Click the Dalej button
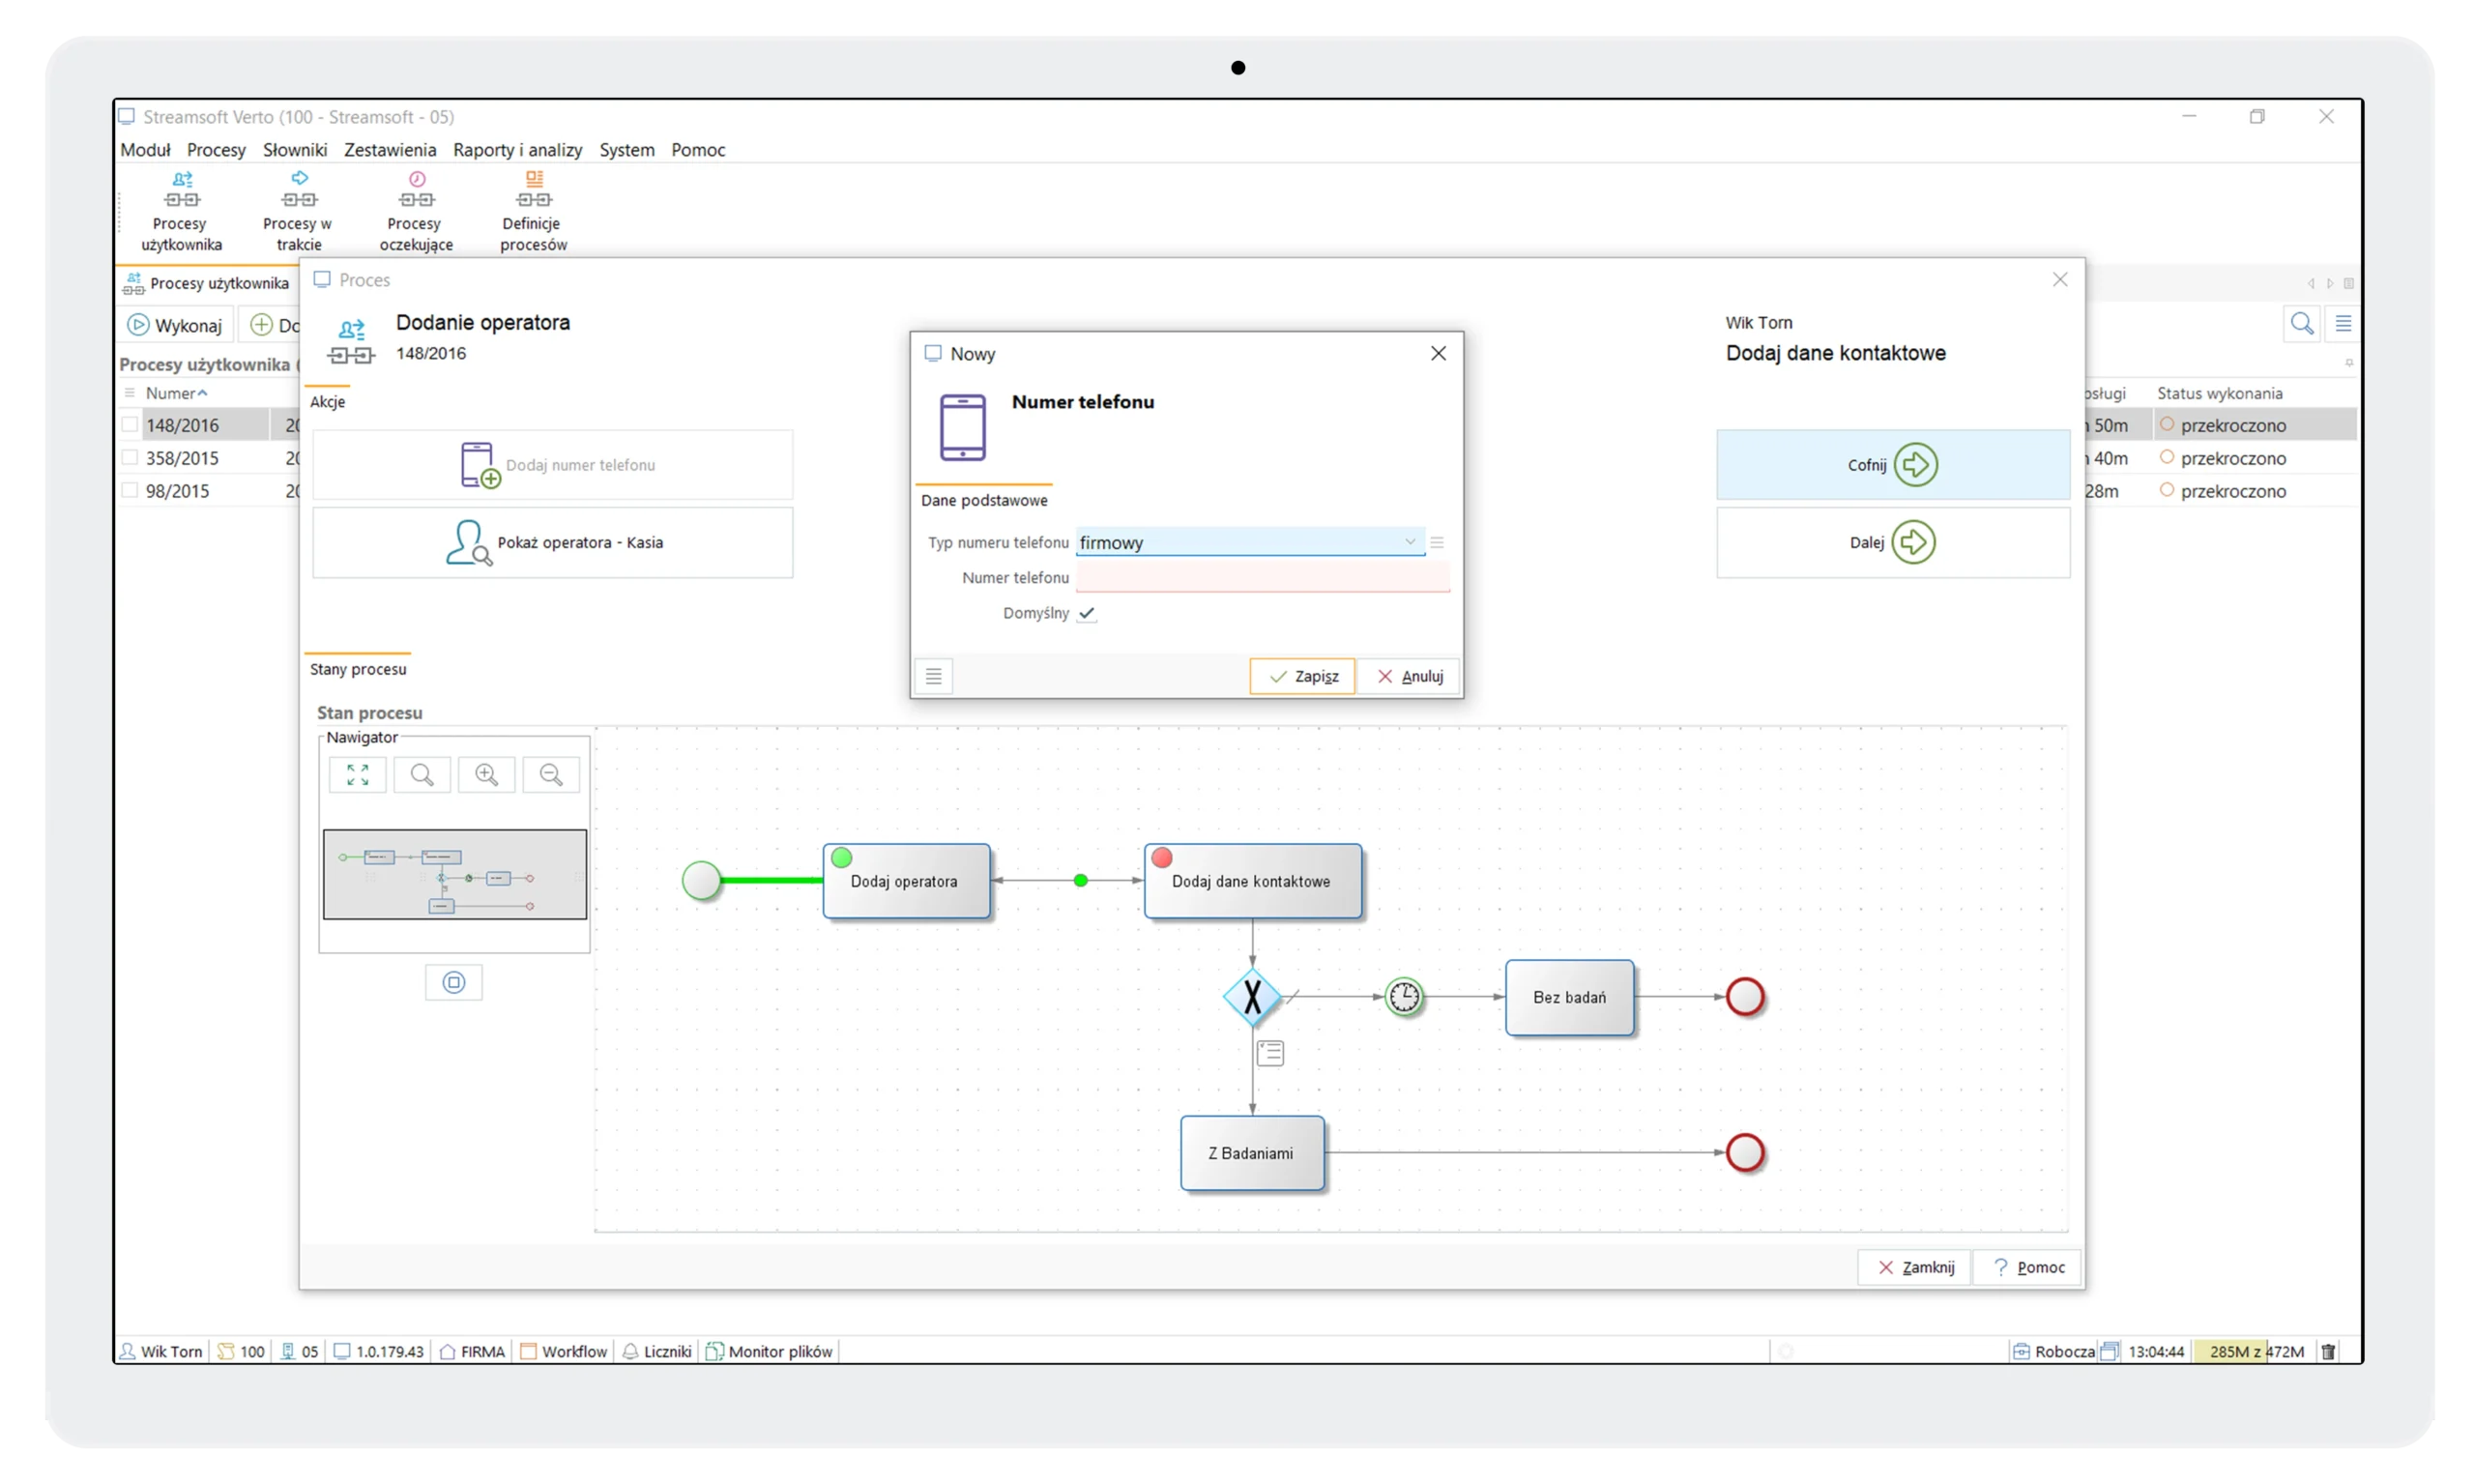 pyautogui.click(x=1891, y=542)
